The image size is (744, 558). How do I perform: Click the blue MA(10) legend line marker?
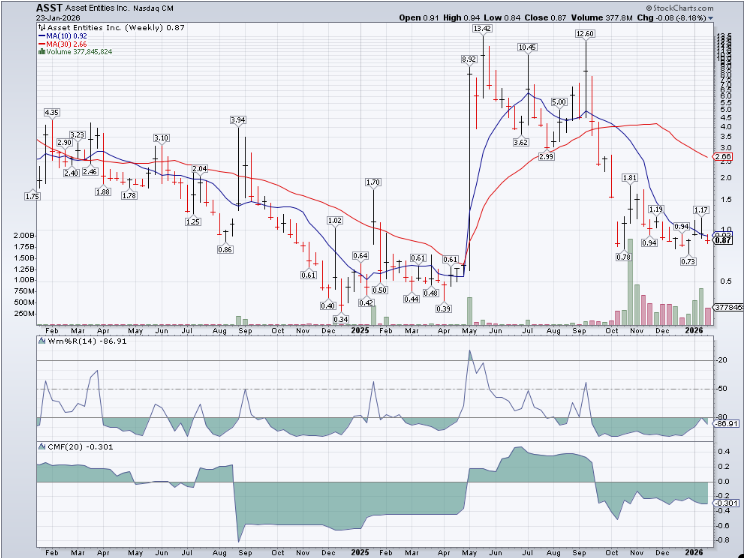point(40,36)
